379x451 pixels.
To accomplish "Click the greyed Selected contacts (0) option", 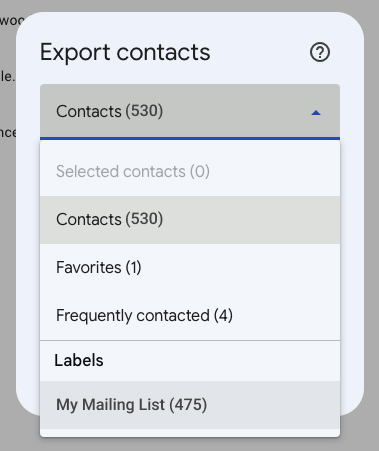I will [x=190, y=172].
